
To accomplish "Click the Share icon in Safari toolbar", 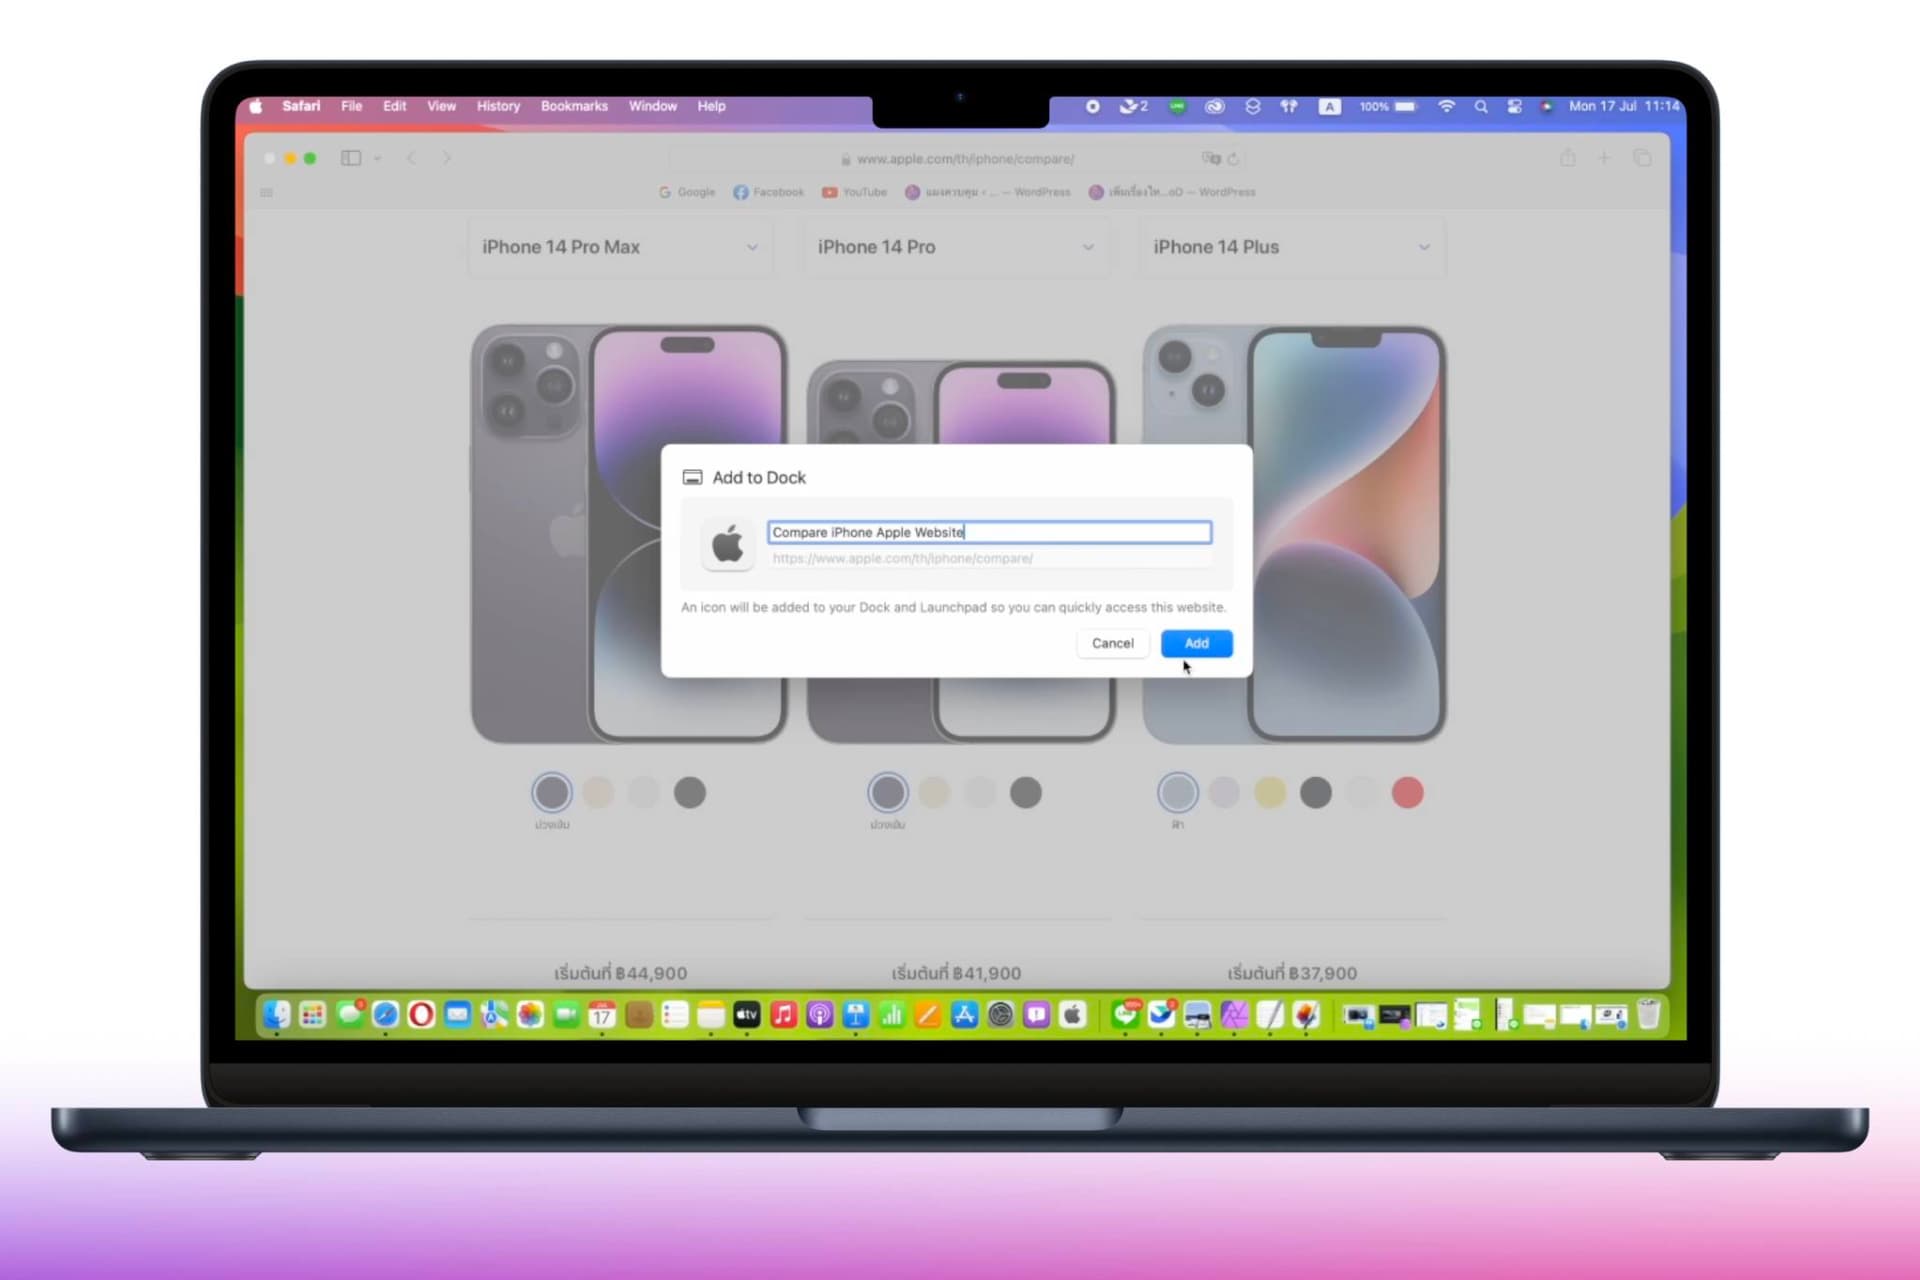I will pos(1567,158).
